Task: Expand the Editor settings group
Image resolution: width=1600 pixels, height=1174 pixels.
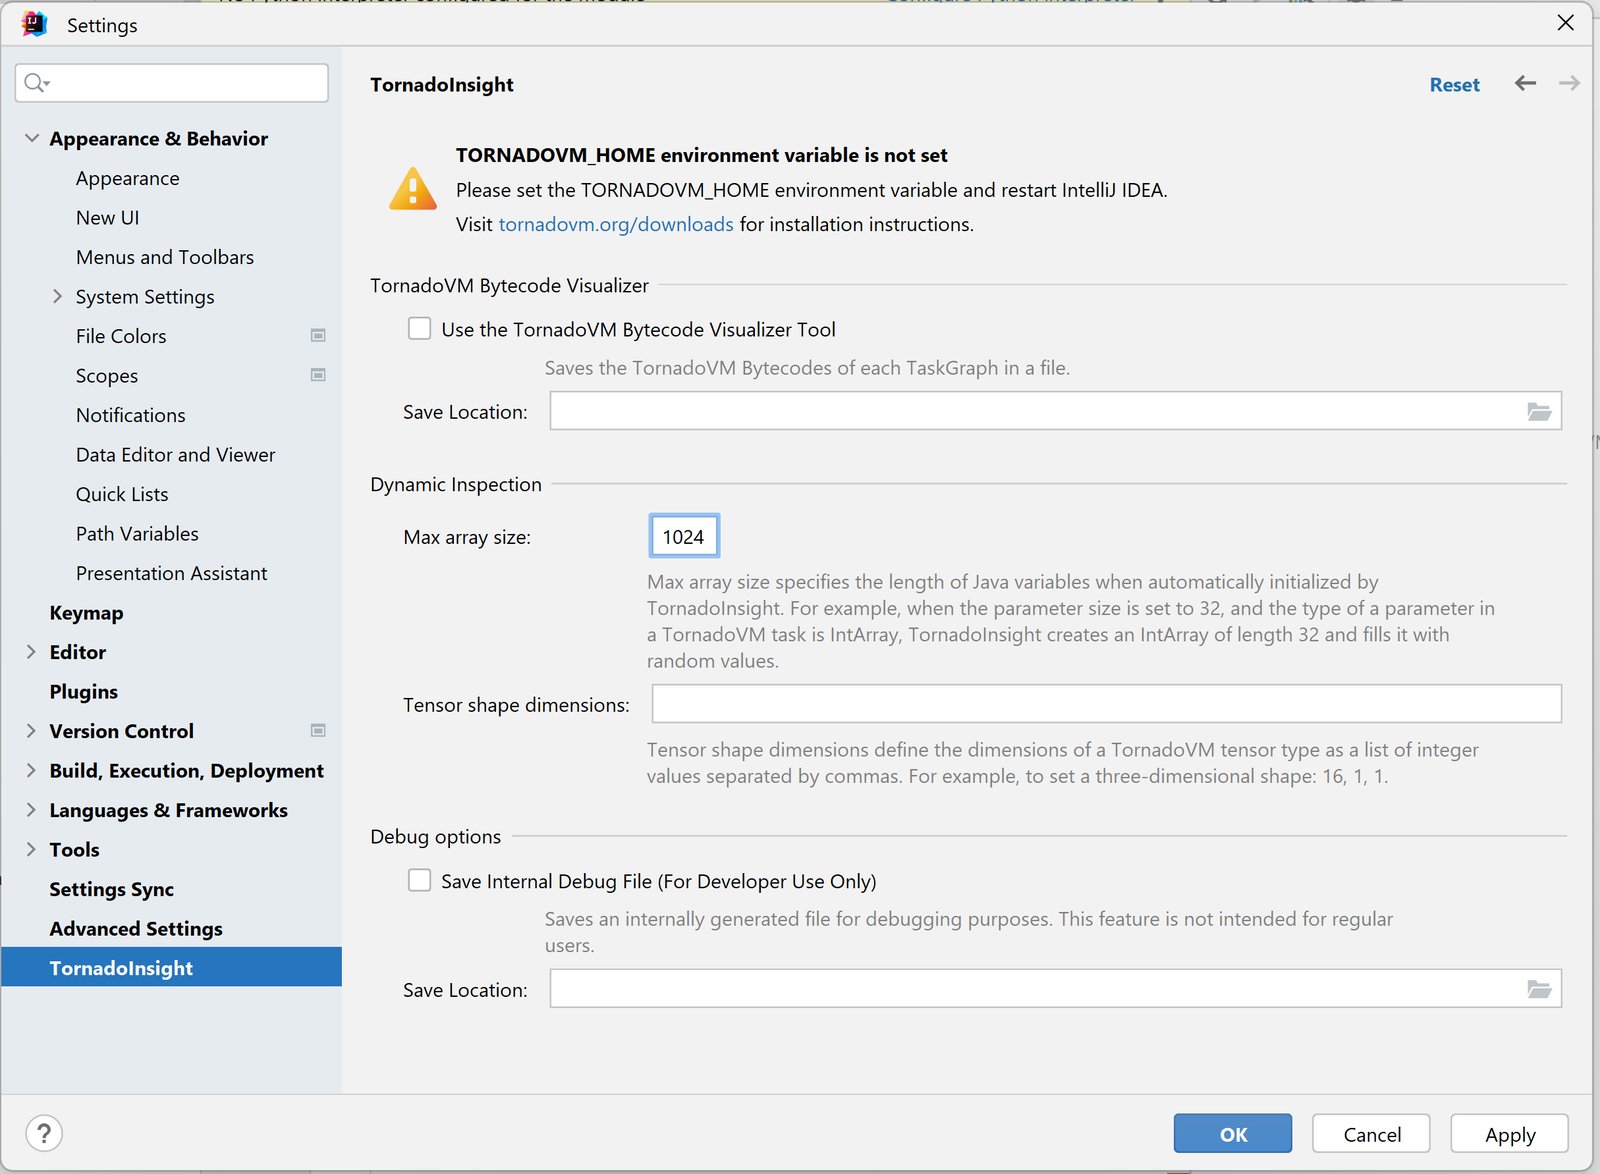Action: (31, 651)
